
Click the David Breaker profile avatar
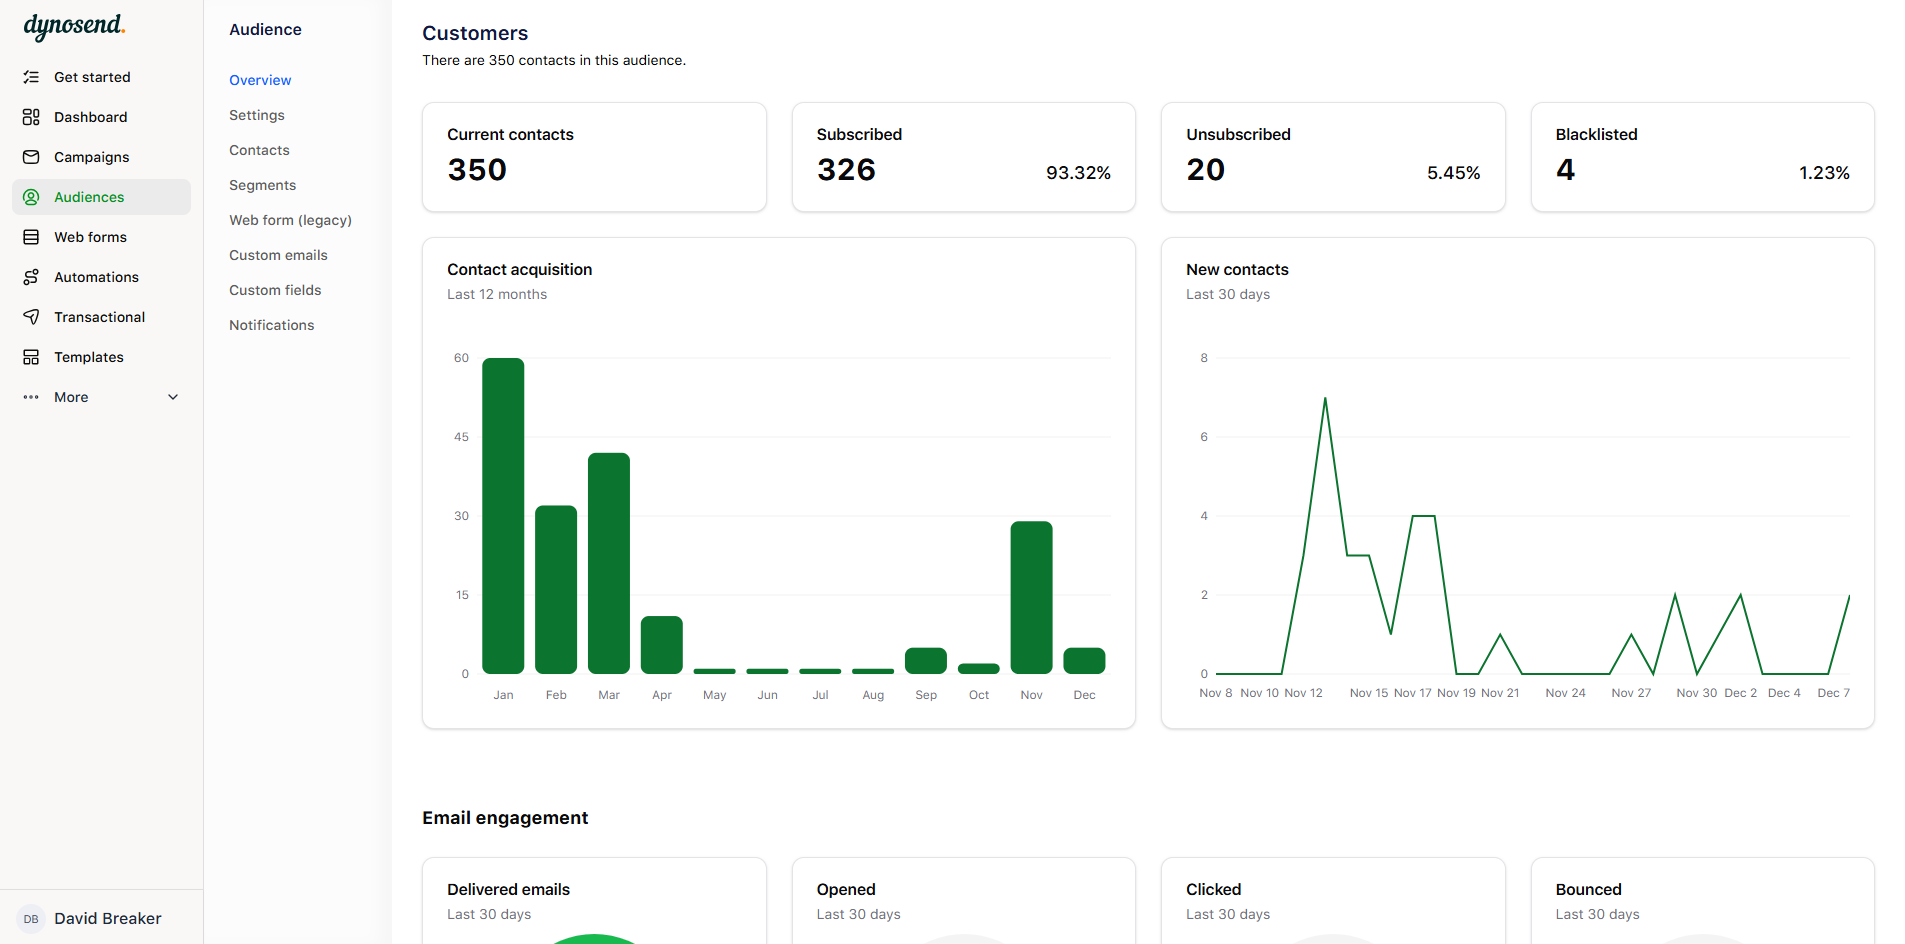[x=31, y=918]
